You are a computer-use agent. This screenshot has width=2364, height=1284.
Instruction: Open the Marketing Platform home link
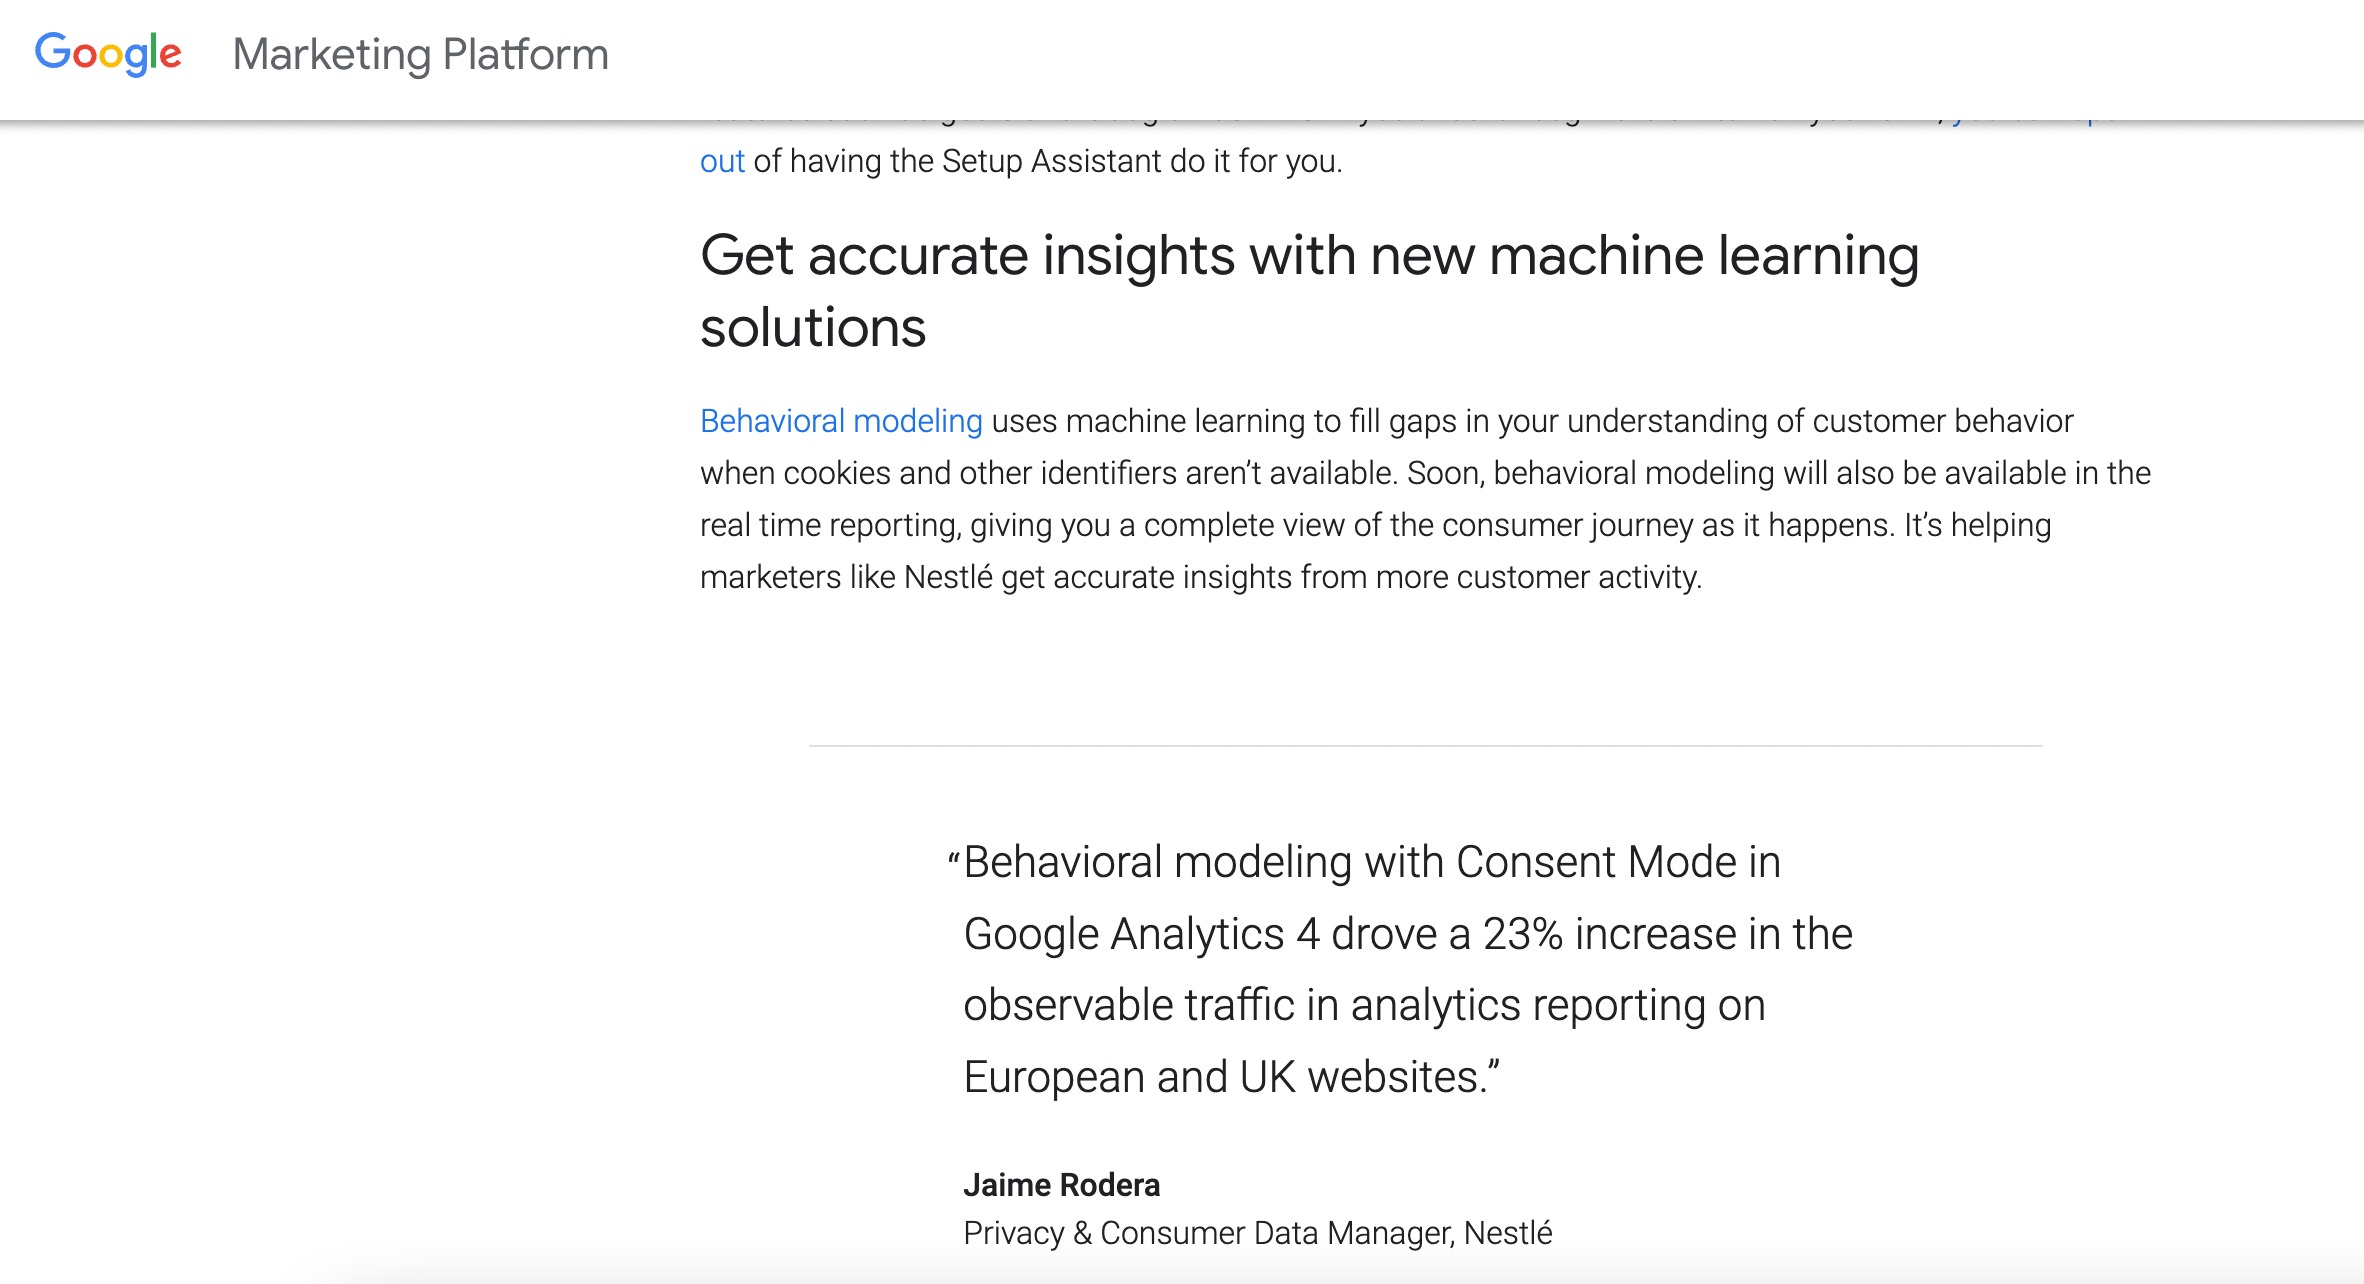tap(420, 54)
